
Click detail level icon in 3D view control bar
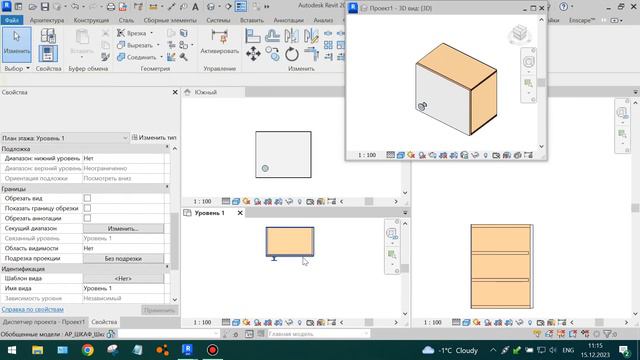[x=391, y=155]
